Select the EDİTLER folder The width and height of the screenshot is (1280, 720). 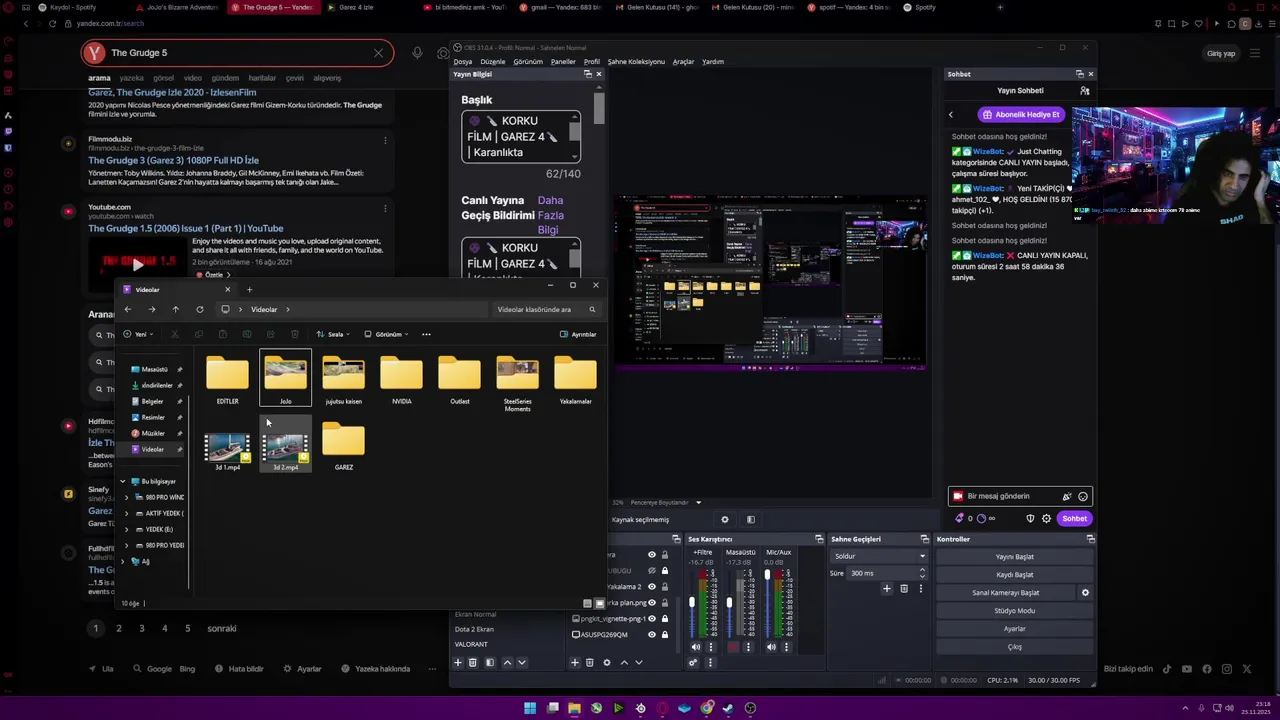(227, 380)
